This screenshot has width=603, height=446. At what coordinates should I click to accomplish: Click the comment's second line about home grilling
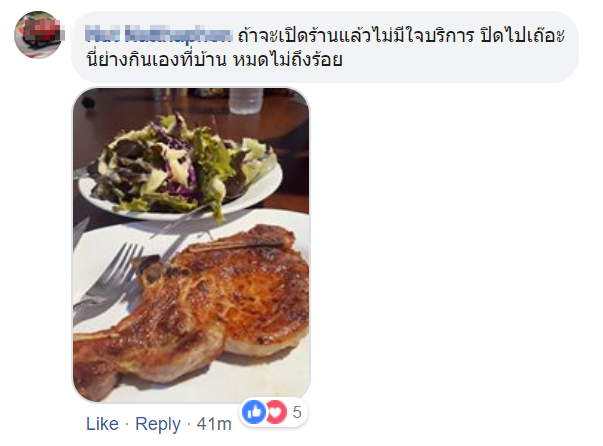click(214, 60)
